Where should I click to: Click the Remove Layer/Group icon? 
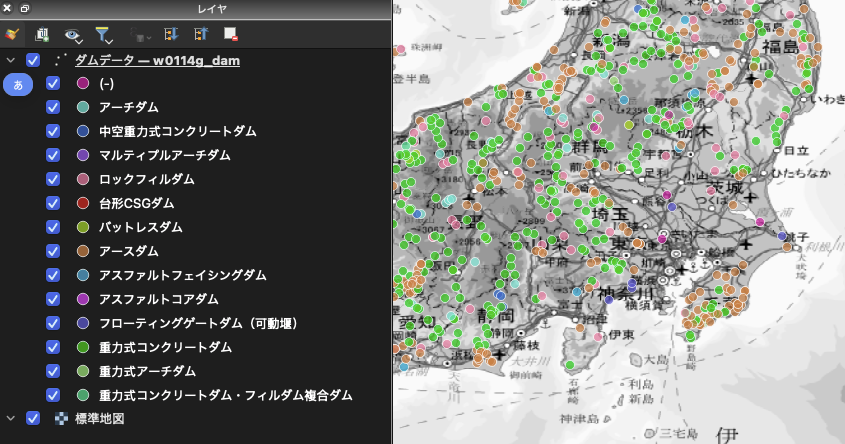pyautogui.click(x=231, y=34)
